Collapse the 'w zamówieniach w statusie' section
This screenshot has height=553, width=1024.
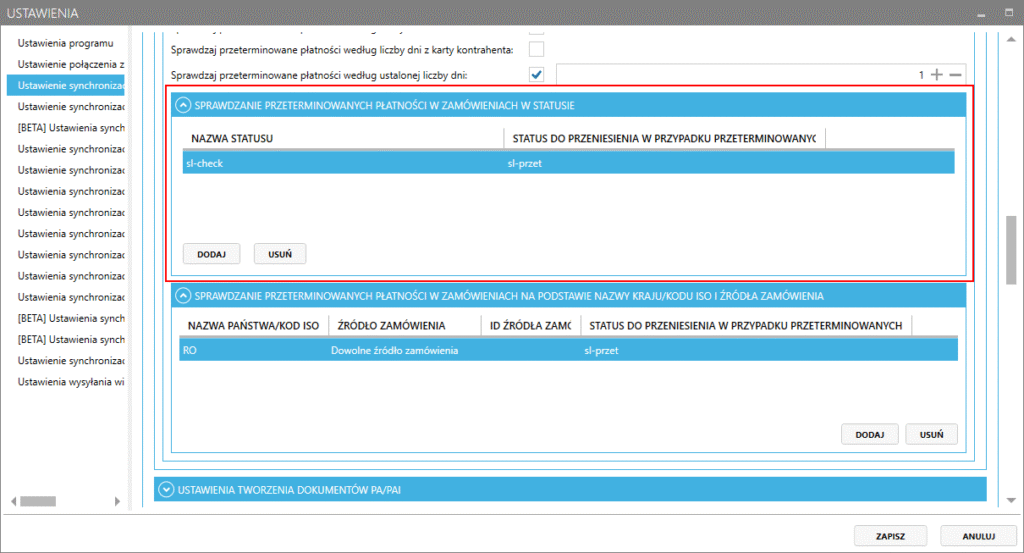click(x=183, y=104)
